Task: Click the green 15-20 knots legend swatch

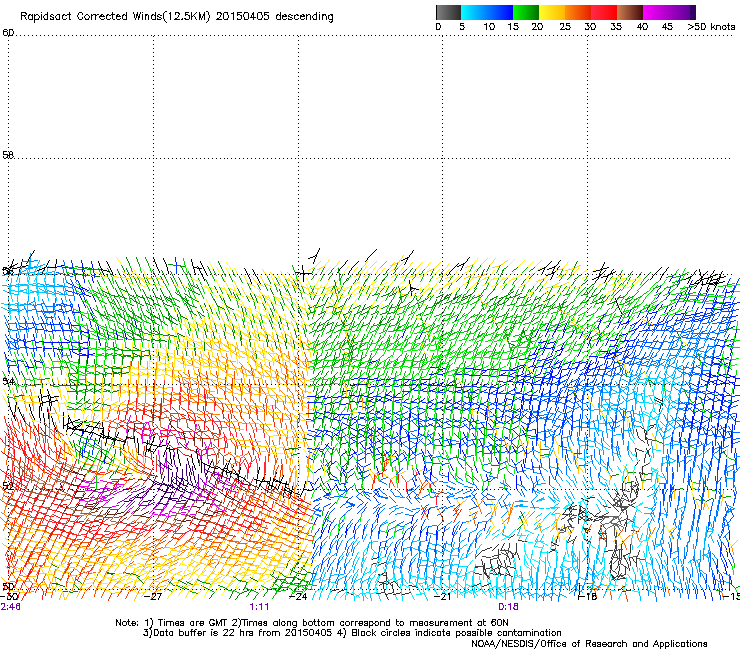Action: (526, 12)
